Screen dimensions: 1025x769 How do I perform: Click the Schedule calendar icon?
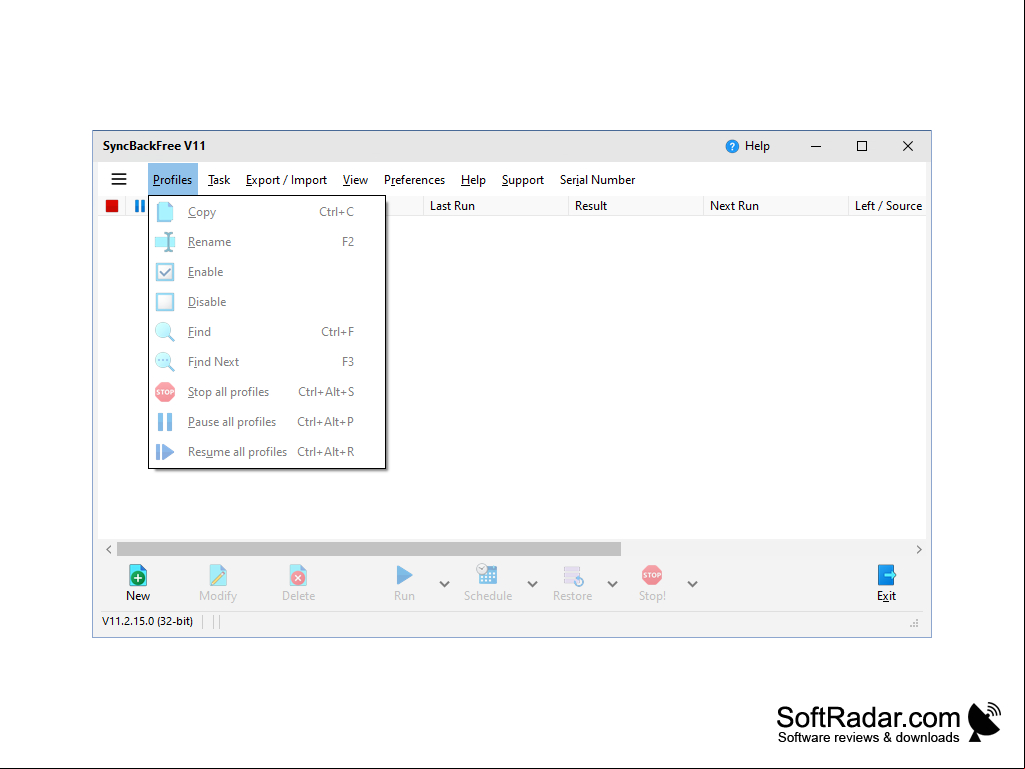coord(487,574)
